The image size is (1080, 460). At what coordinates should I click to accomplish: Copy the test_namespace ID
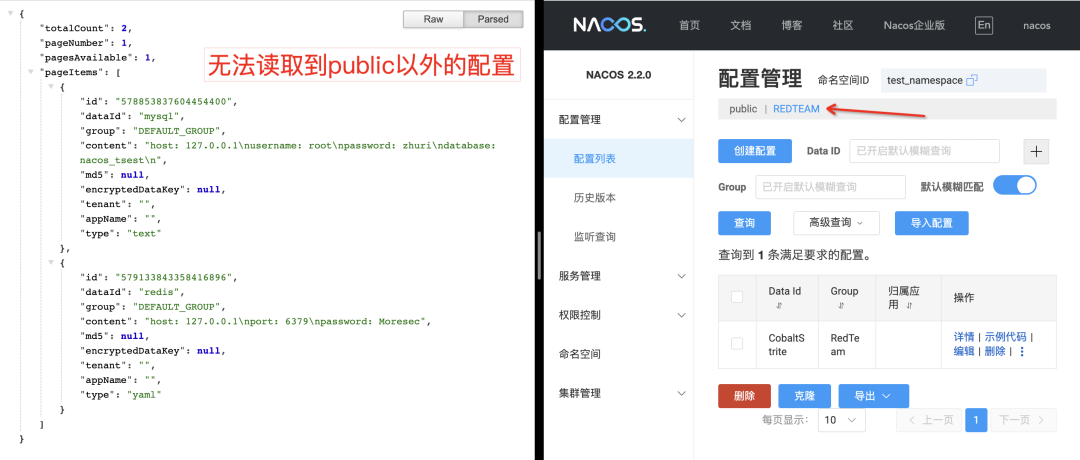point(970,80)
